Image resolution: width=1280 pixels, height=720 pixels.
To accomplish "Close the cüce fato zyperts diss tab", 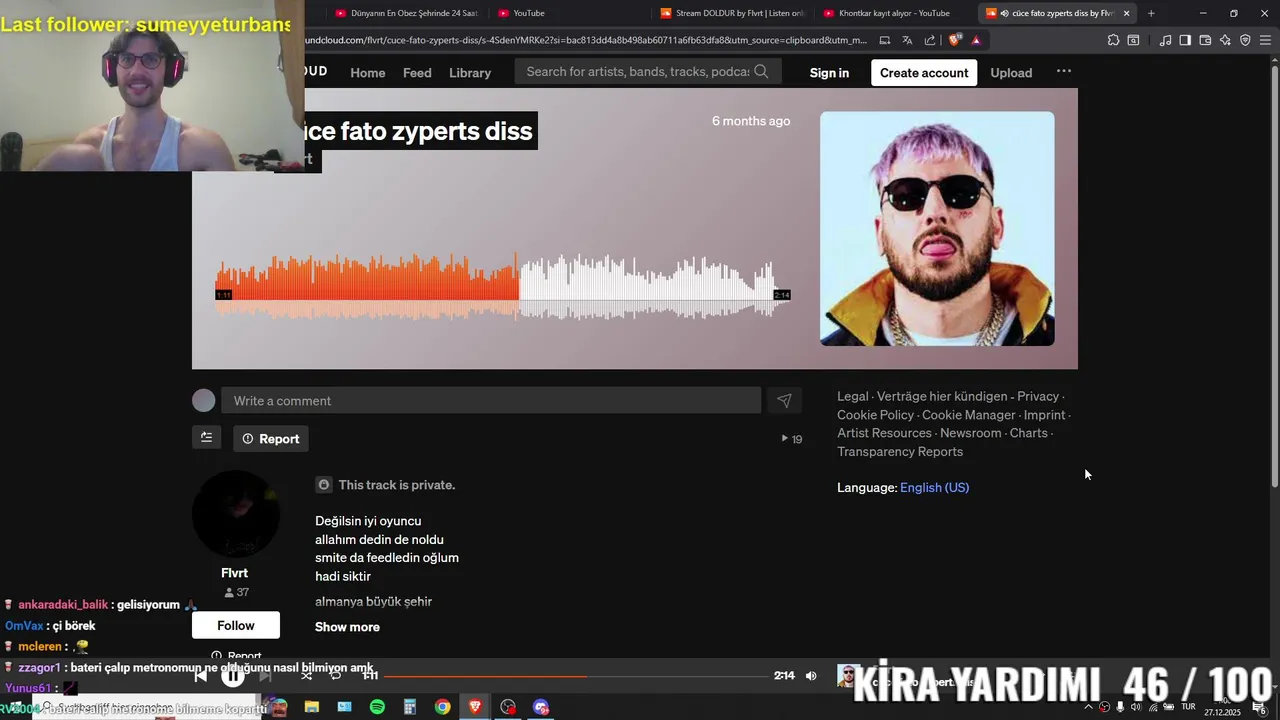I will [x=1127, y=13].
